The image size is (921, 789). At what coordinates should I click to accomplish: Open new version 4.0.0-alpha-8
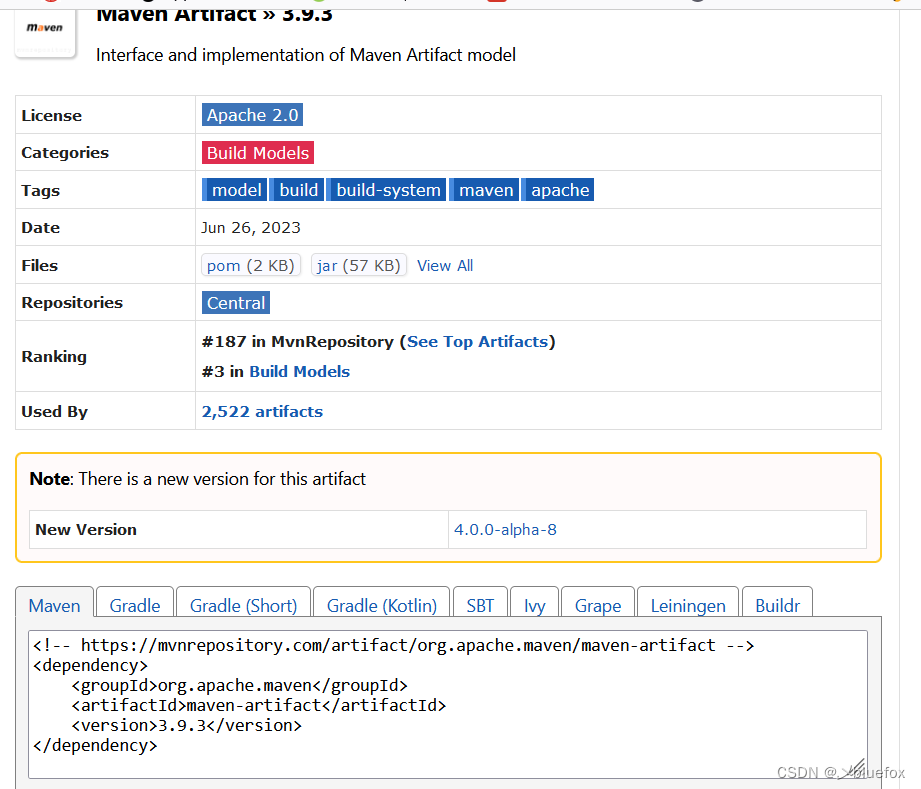505,529
